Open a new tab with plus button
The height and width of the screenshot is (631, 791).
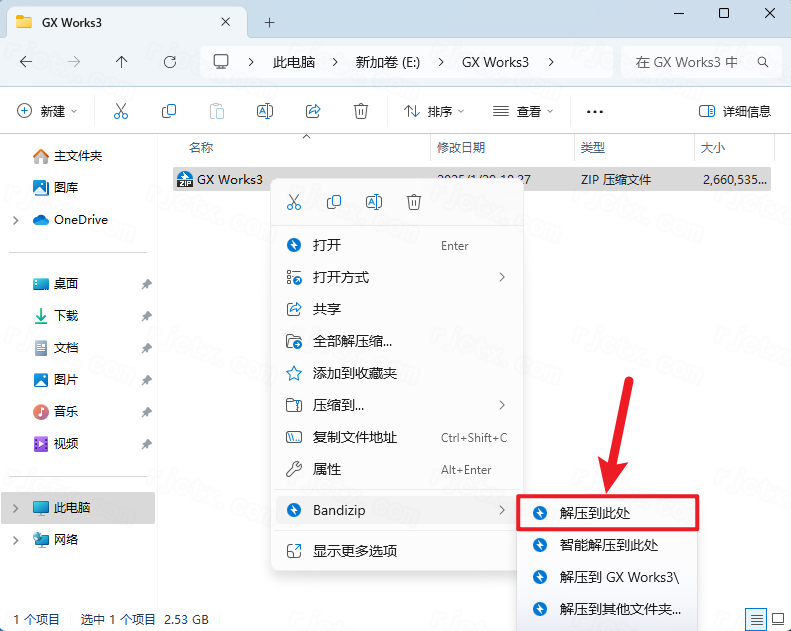(x=269, y=22)
